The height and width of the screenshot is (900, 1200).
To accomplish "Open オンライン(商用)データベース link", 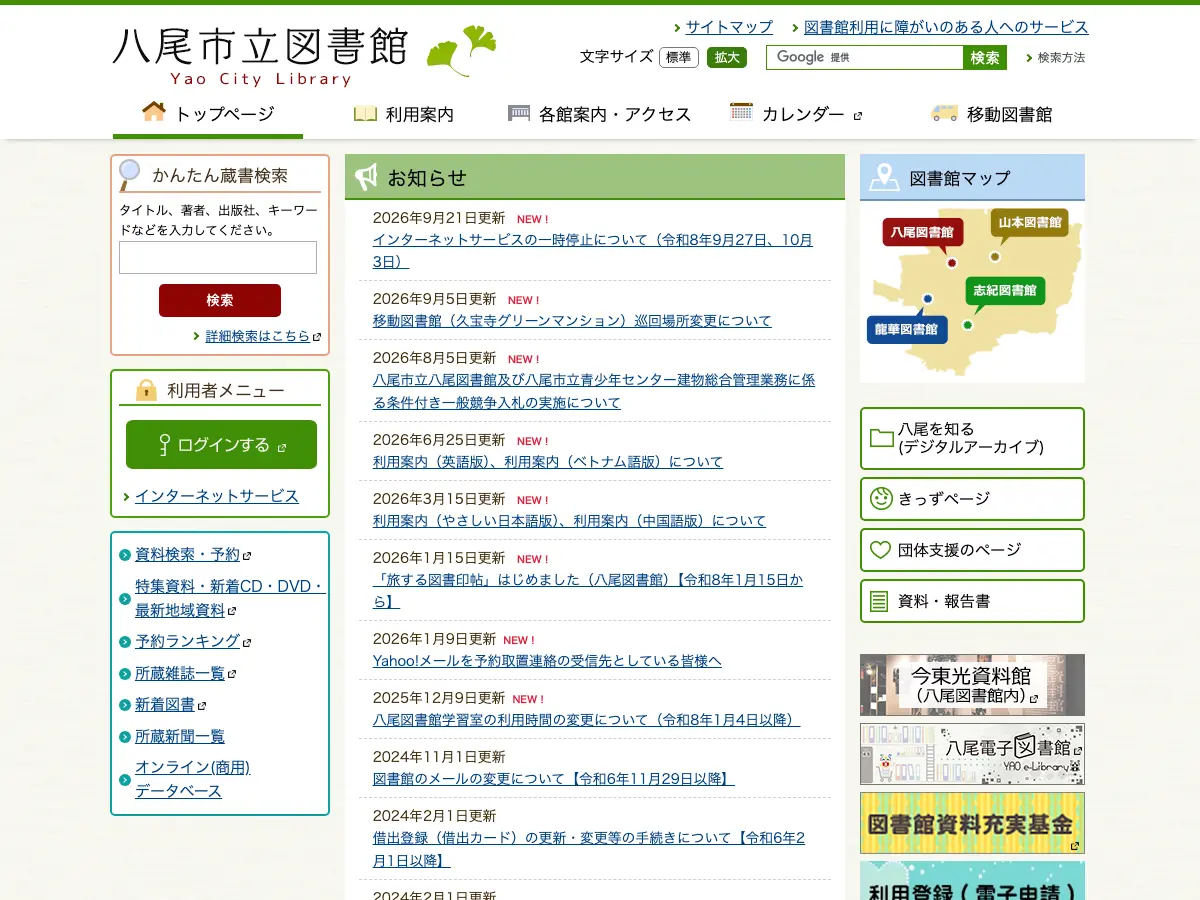I will (x=192, y=779).
